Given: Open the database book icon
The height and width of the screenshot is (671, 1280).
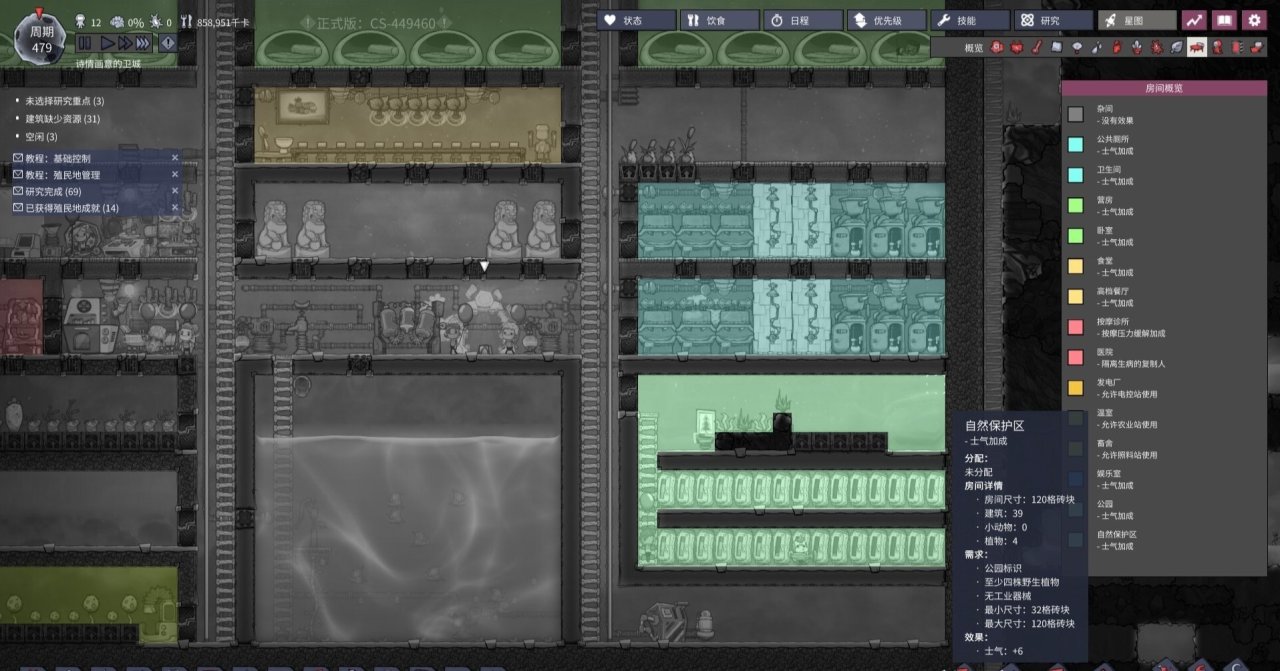Looking at the screenshot, I should (x=1224, y=20).
